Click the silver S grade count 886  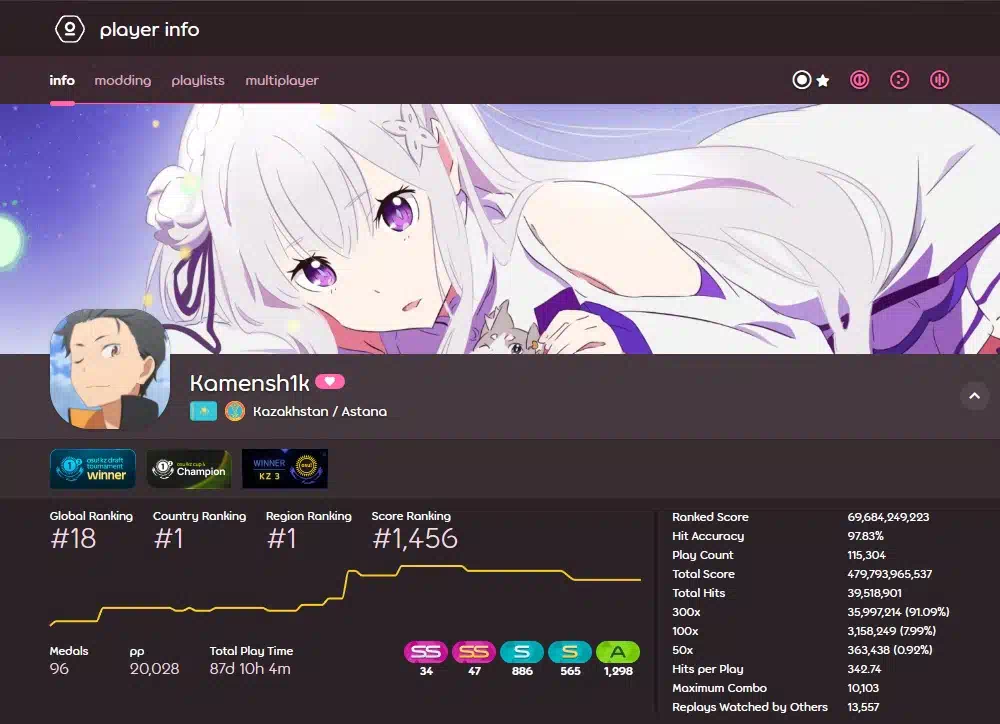pyautogui.click(x=522, y=671)
